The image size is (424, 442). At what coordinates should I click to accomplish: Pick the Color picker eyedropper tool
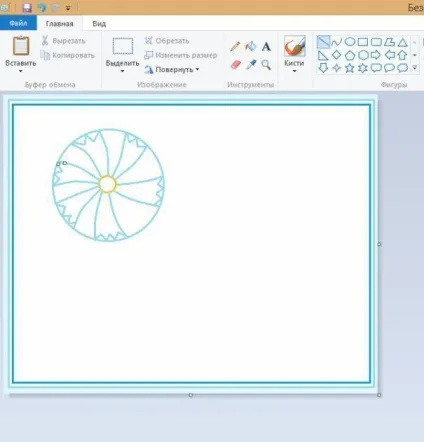click(x=251, y=64)
